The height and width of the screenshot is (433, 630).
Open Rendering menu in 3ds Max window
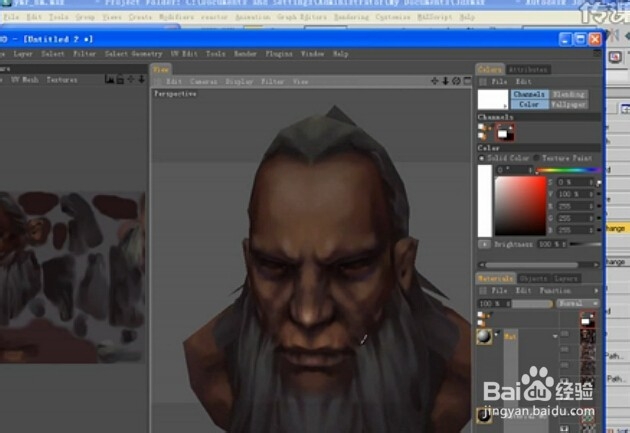click(352, 17)
